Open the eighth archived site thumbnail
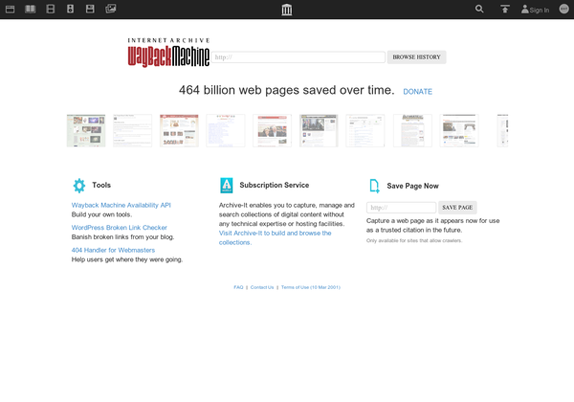Image resolution: width=574 pixels, height=402 pixels. point(413,131)
